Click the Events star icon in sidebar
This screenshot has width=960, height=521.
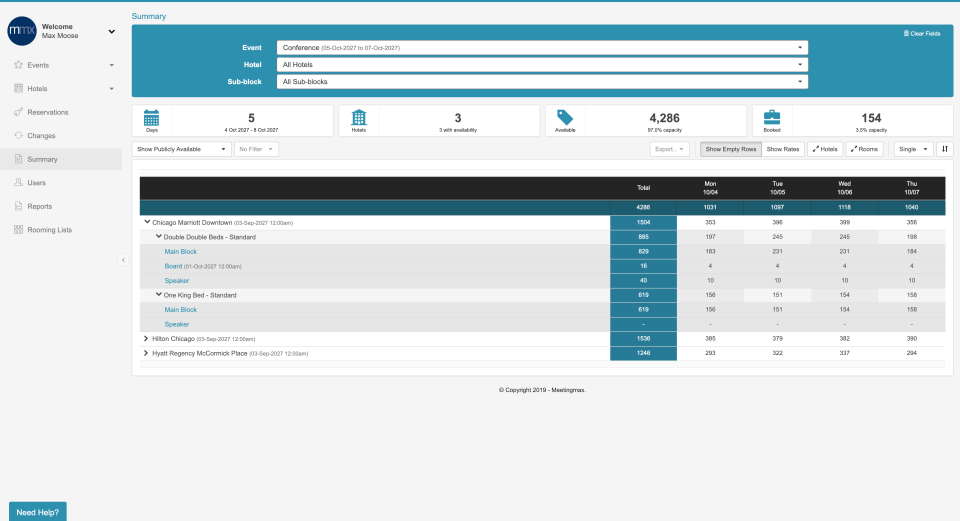18,65
